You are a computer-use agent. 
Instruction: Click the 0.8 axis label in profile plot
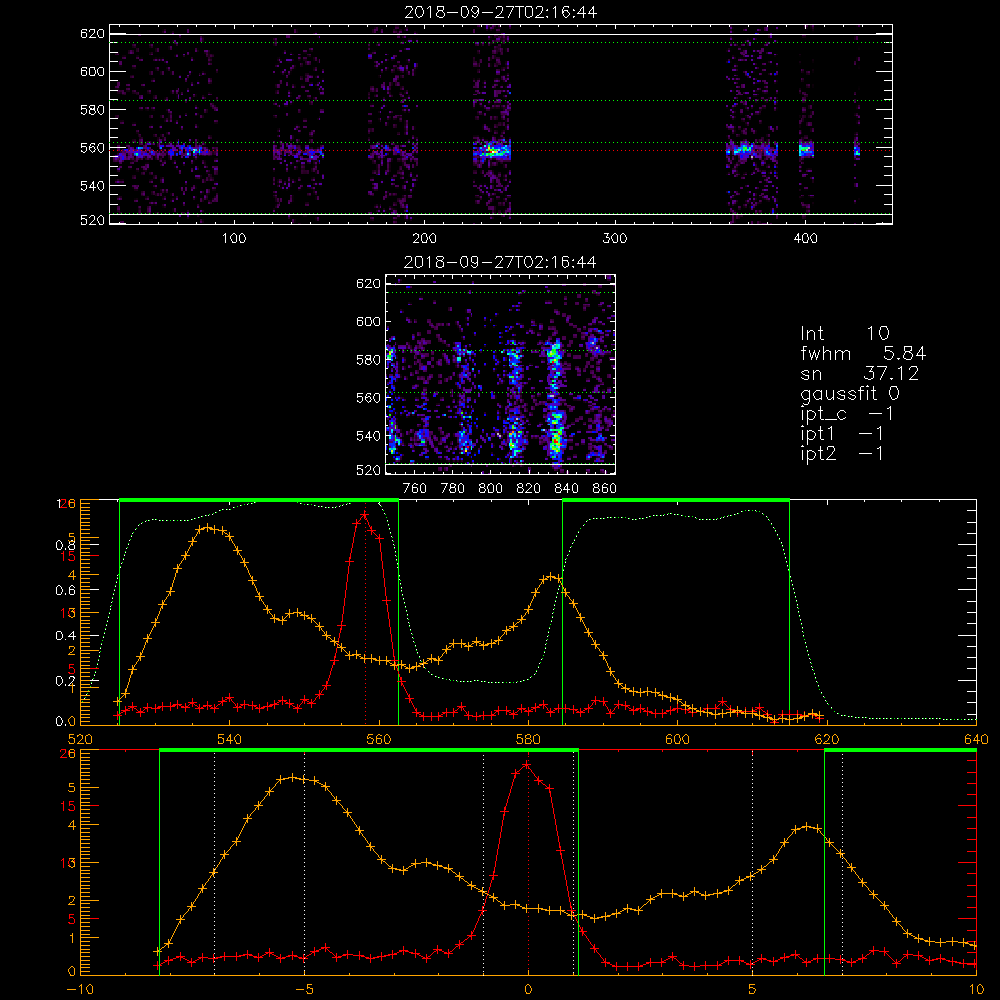pos(66,545)
